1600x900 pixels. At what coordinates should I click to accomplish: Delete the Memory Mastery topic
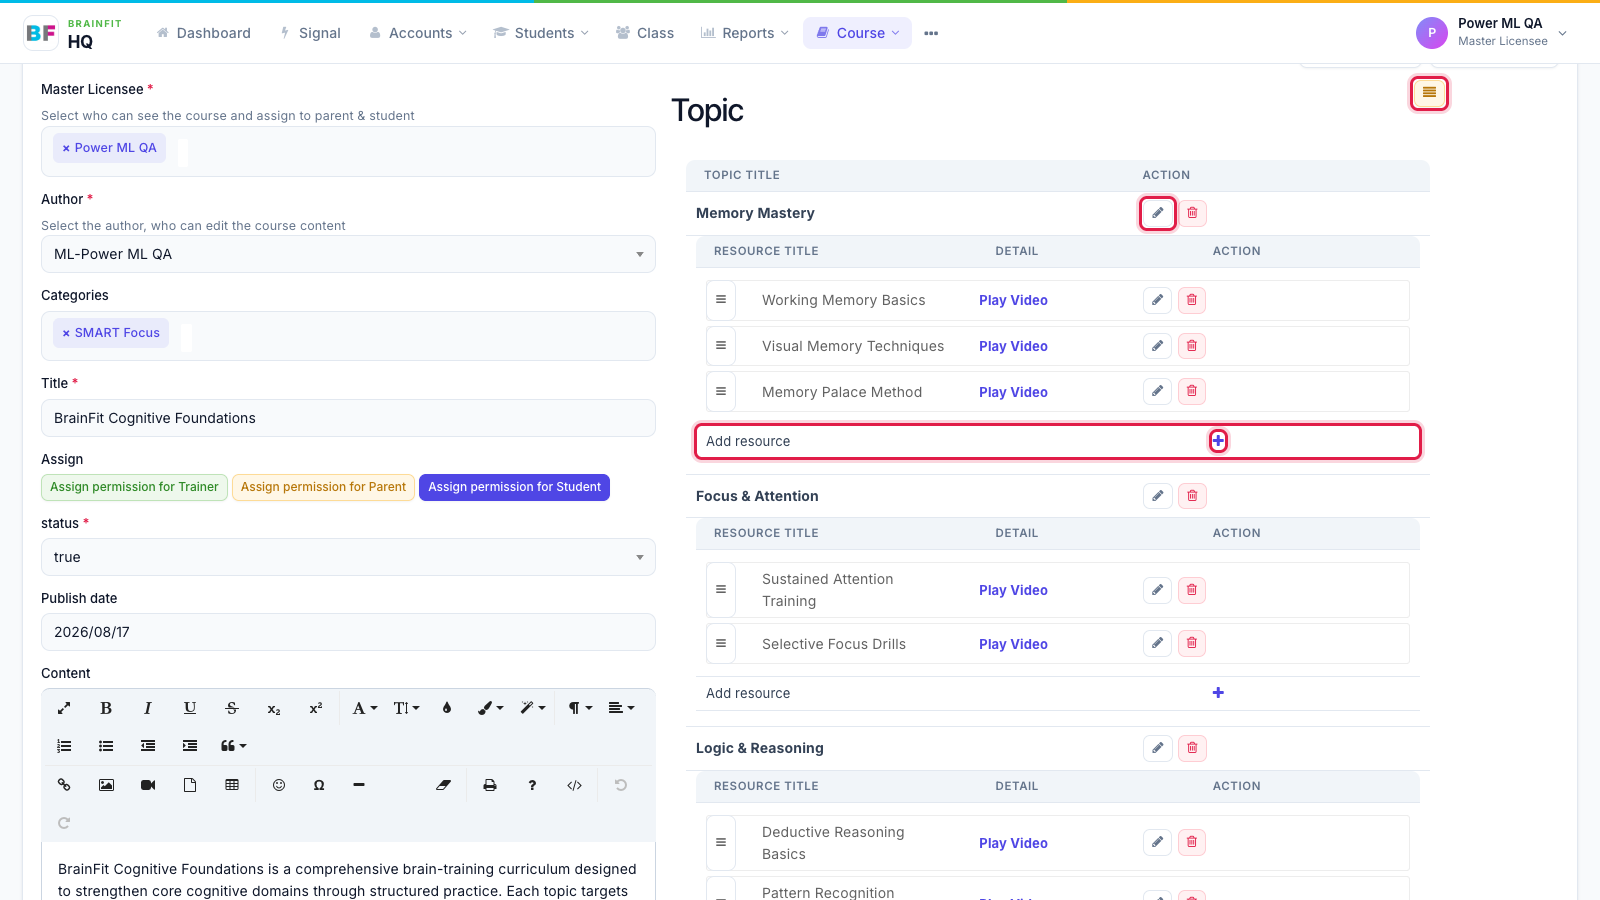click(x=1192, y=213)
